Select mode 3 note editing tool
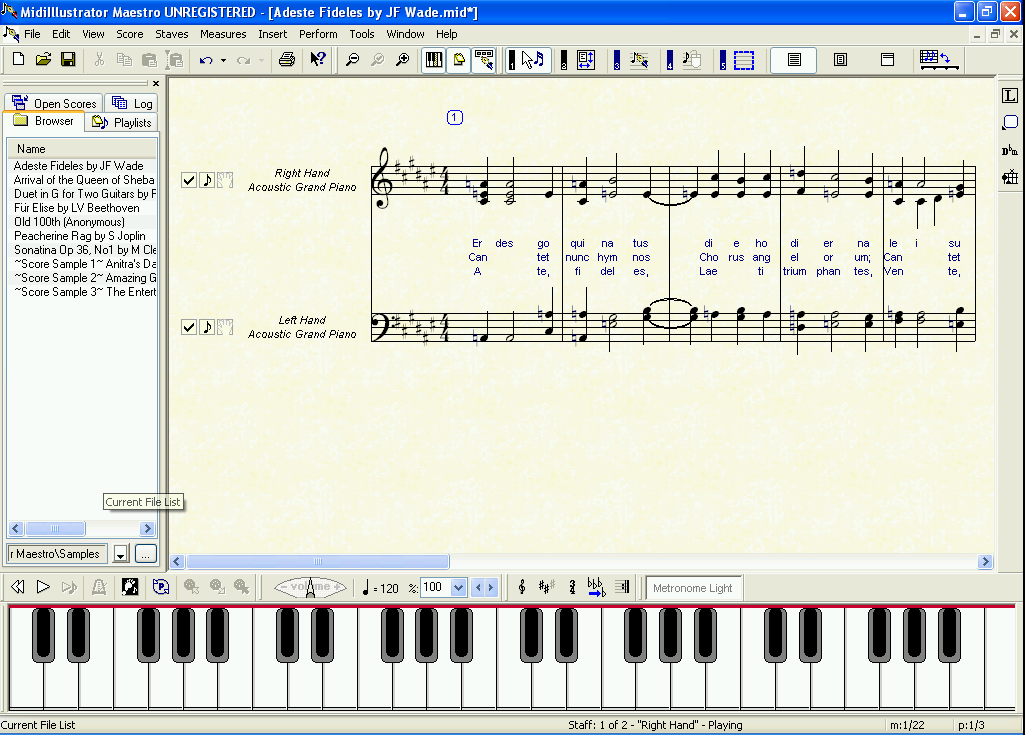The height and width of the screenshot is (735, 1025). 631,60
